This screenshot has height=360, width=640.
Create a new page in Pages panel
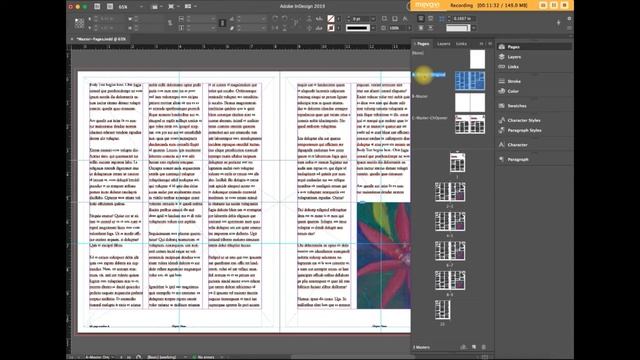[474, 347]
